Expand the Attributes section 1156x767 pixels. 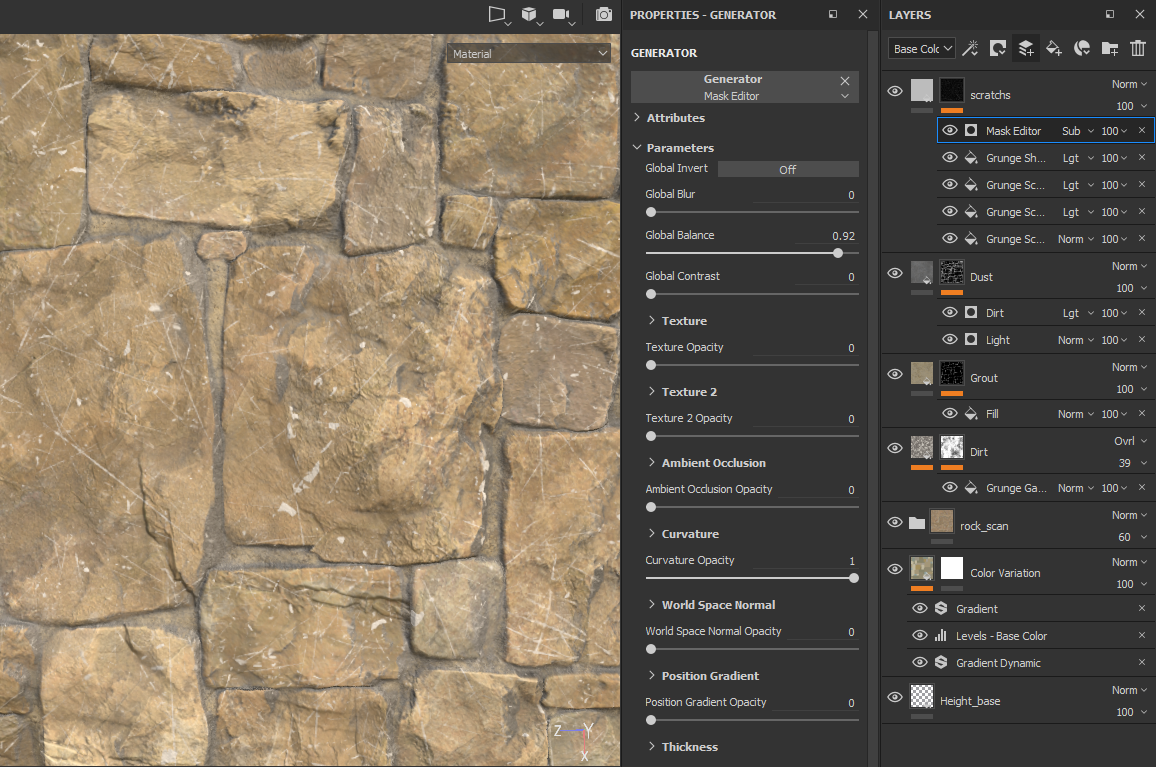click(675, 118)
